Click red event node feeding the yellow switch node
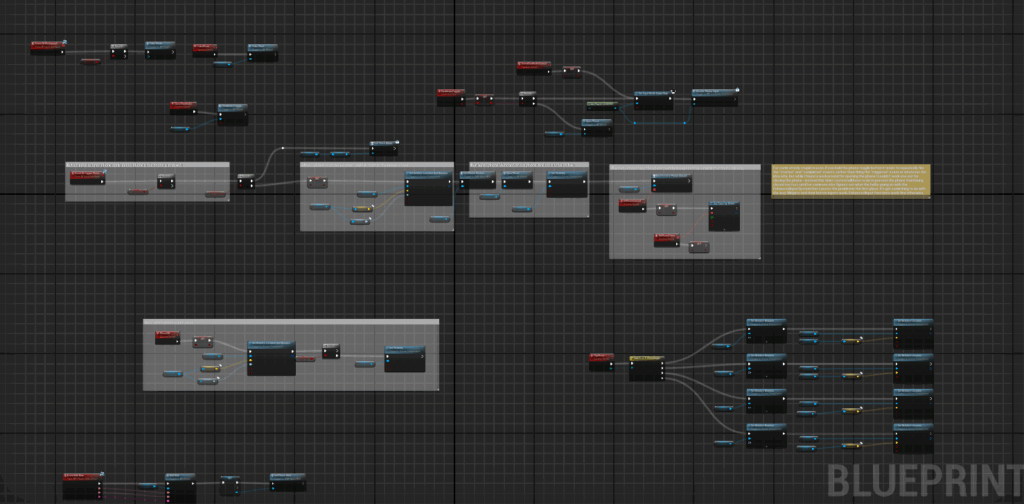The image size is (1024, 504). coord(601,361)
